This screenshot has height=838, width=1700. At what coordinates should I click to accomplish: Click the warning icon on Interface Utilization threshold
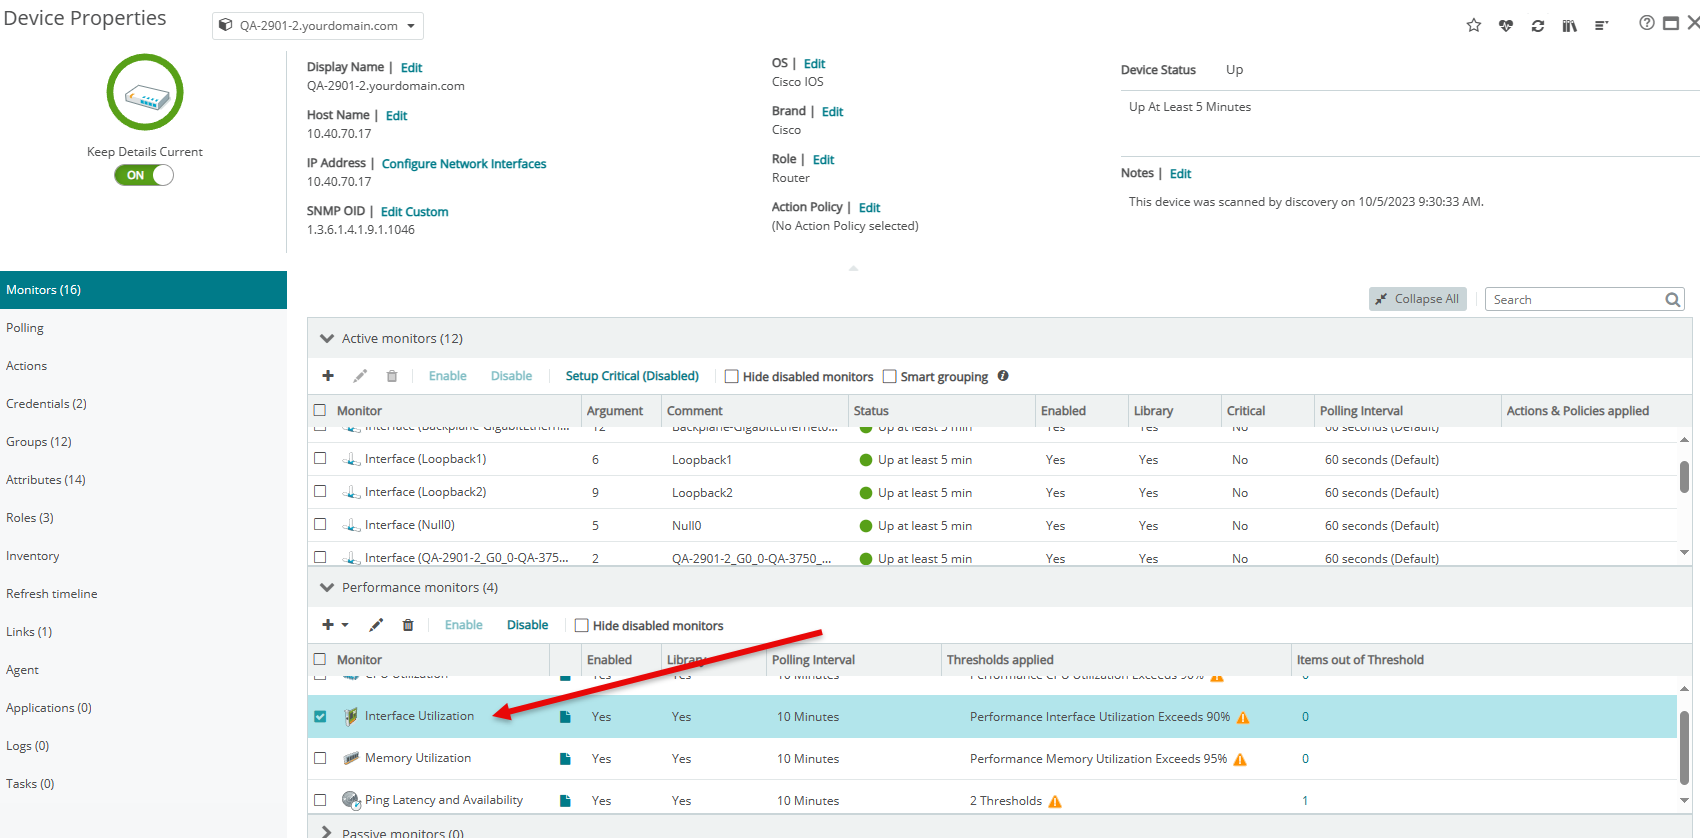[1243, 717]
